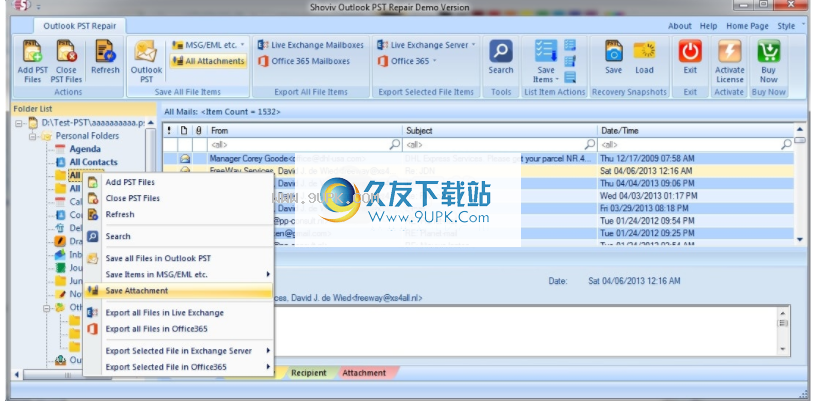
Task: Open the Outlook PST Repair tab
Action: (79, 25)
